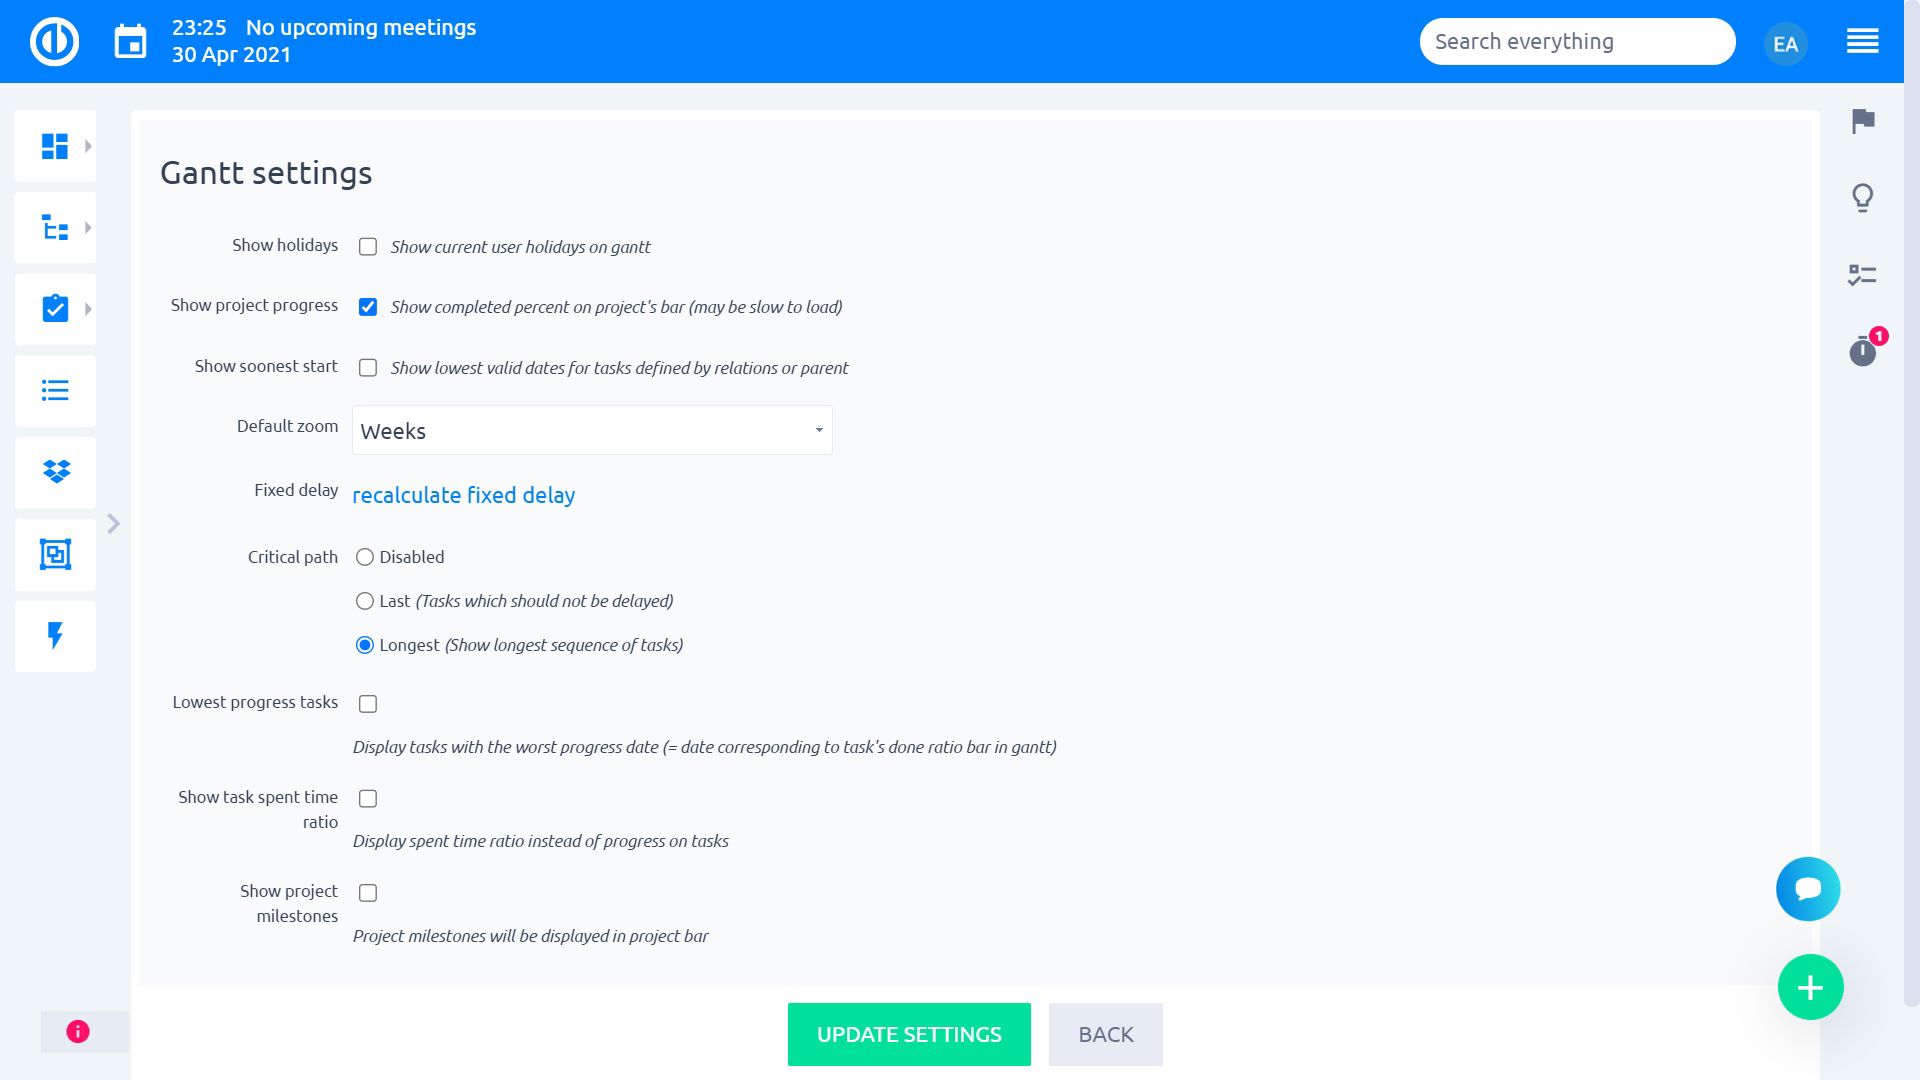Expand the dashboard sidebar item arrow
This screenshot has height=1080, width=1920.
[x=88, y=146]
